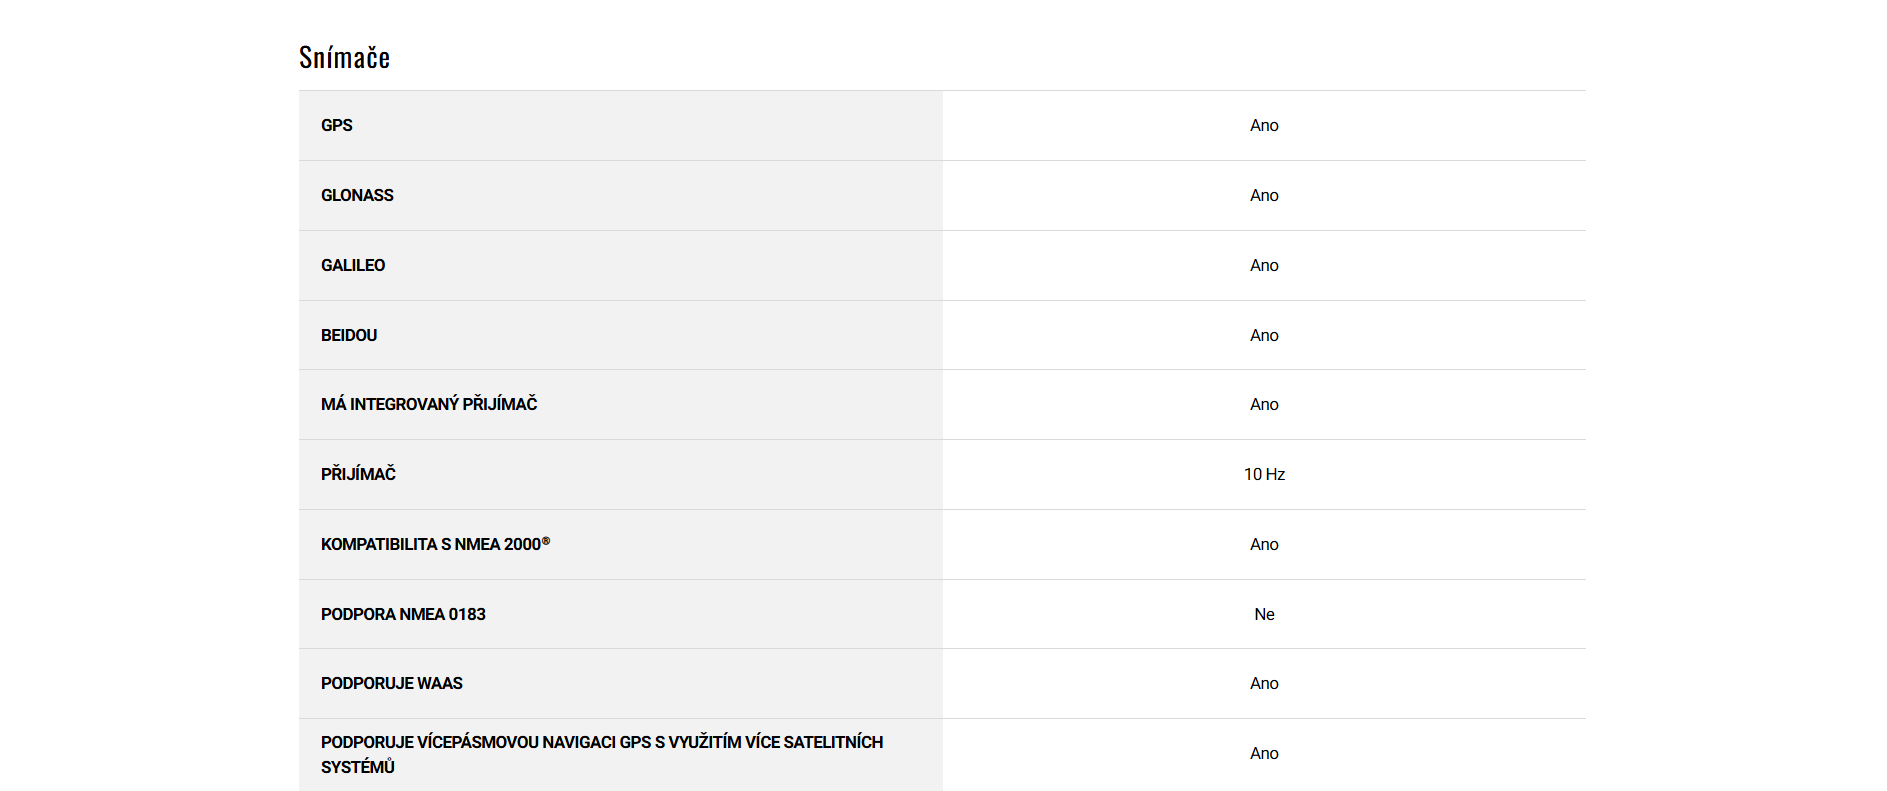Click Ano value for vícepásmovou navigaci row
1887x791 pixels.
coord(1264,754)
